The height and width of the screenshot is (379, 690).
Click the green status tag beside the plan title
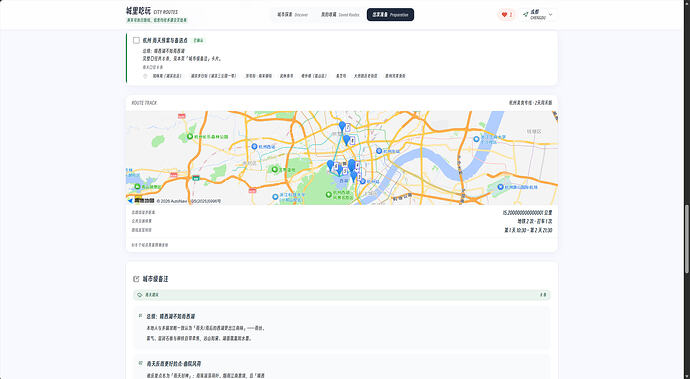198,40
